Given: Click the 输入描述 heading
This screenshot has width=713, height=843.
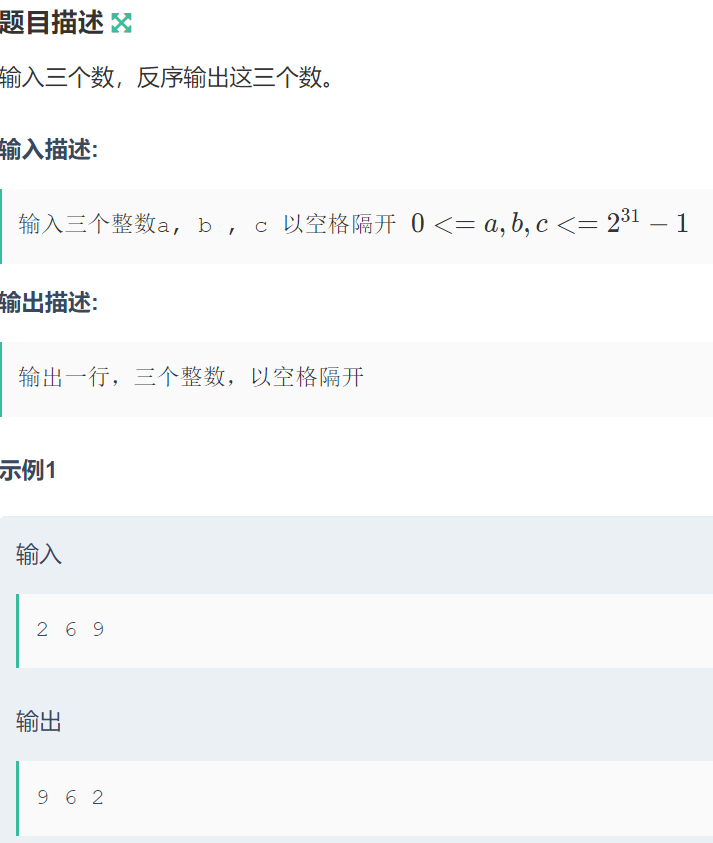Looking at the screenshot, I should (x=49, y=149).
